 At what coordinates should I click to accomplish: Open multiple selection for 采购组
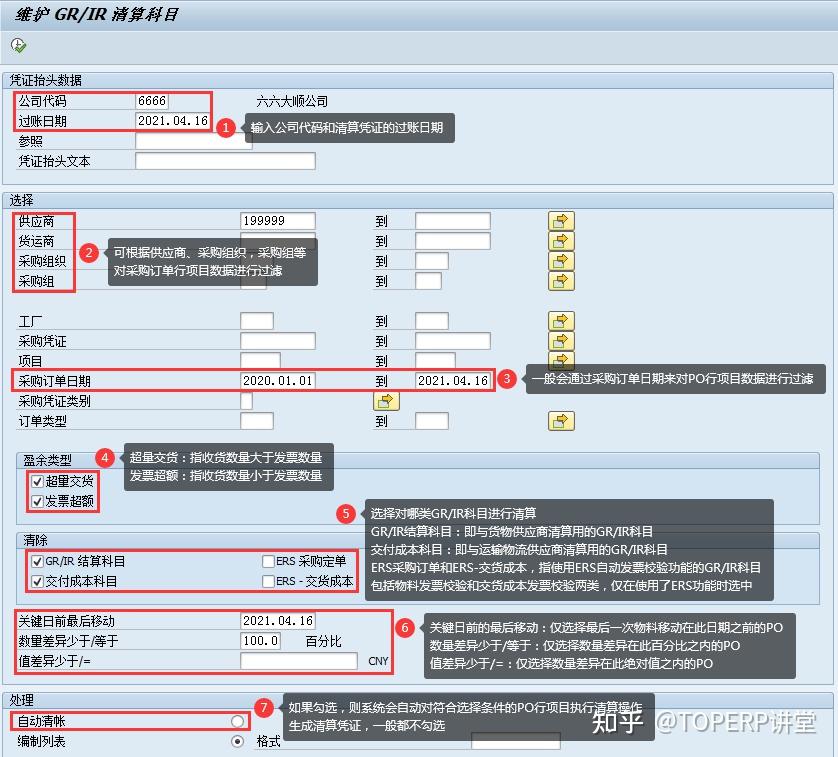click(x=561, y=281)
